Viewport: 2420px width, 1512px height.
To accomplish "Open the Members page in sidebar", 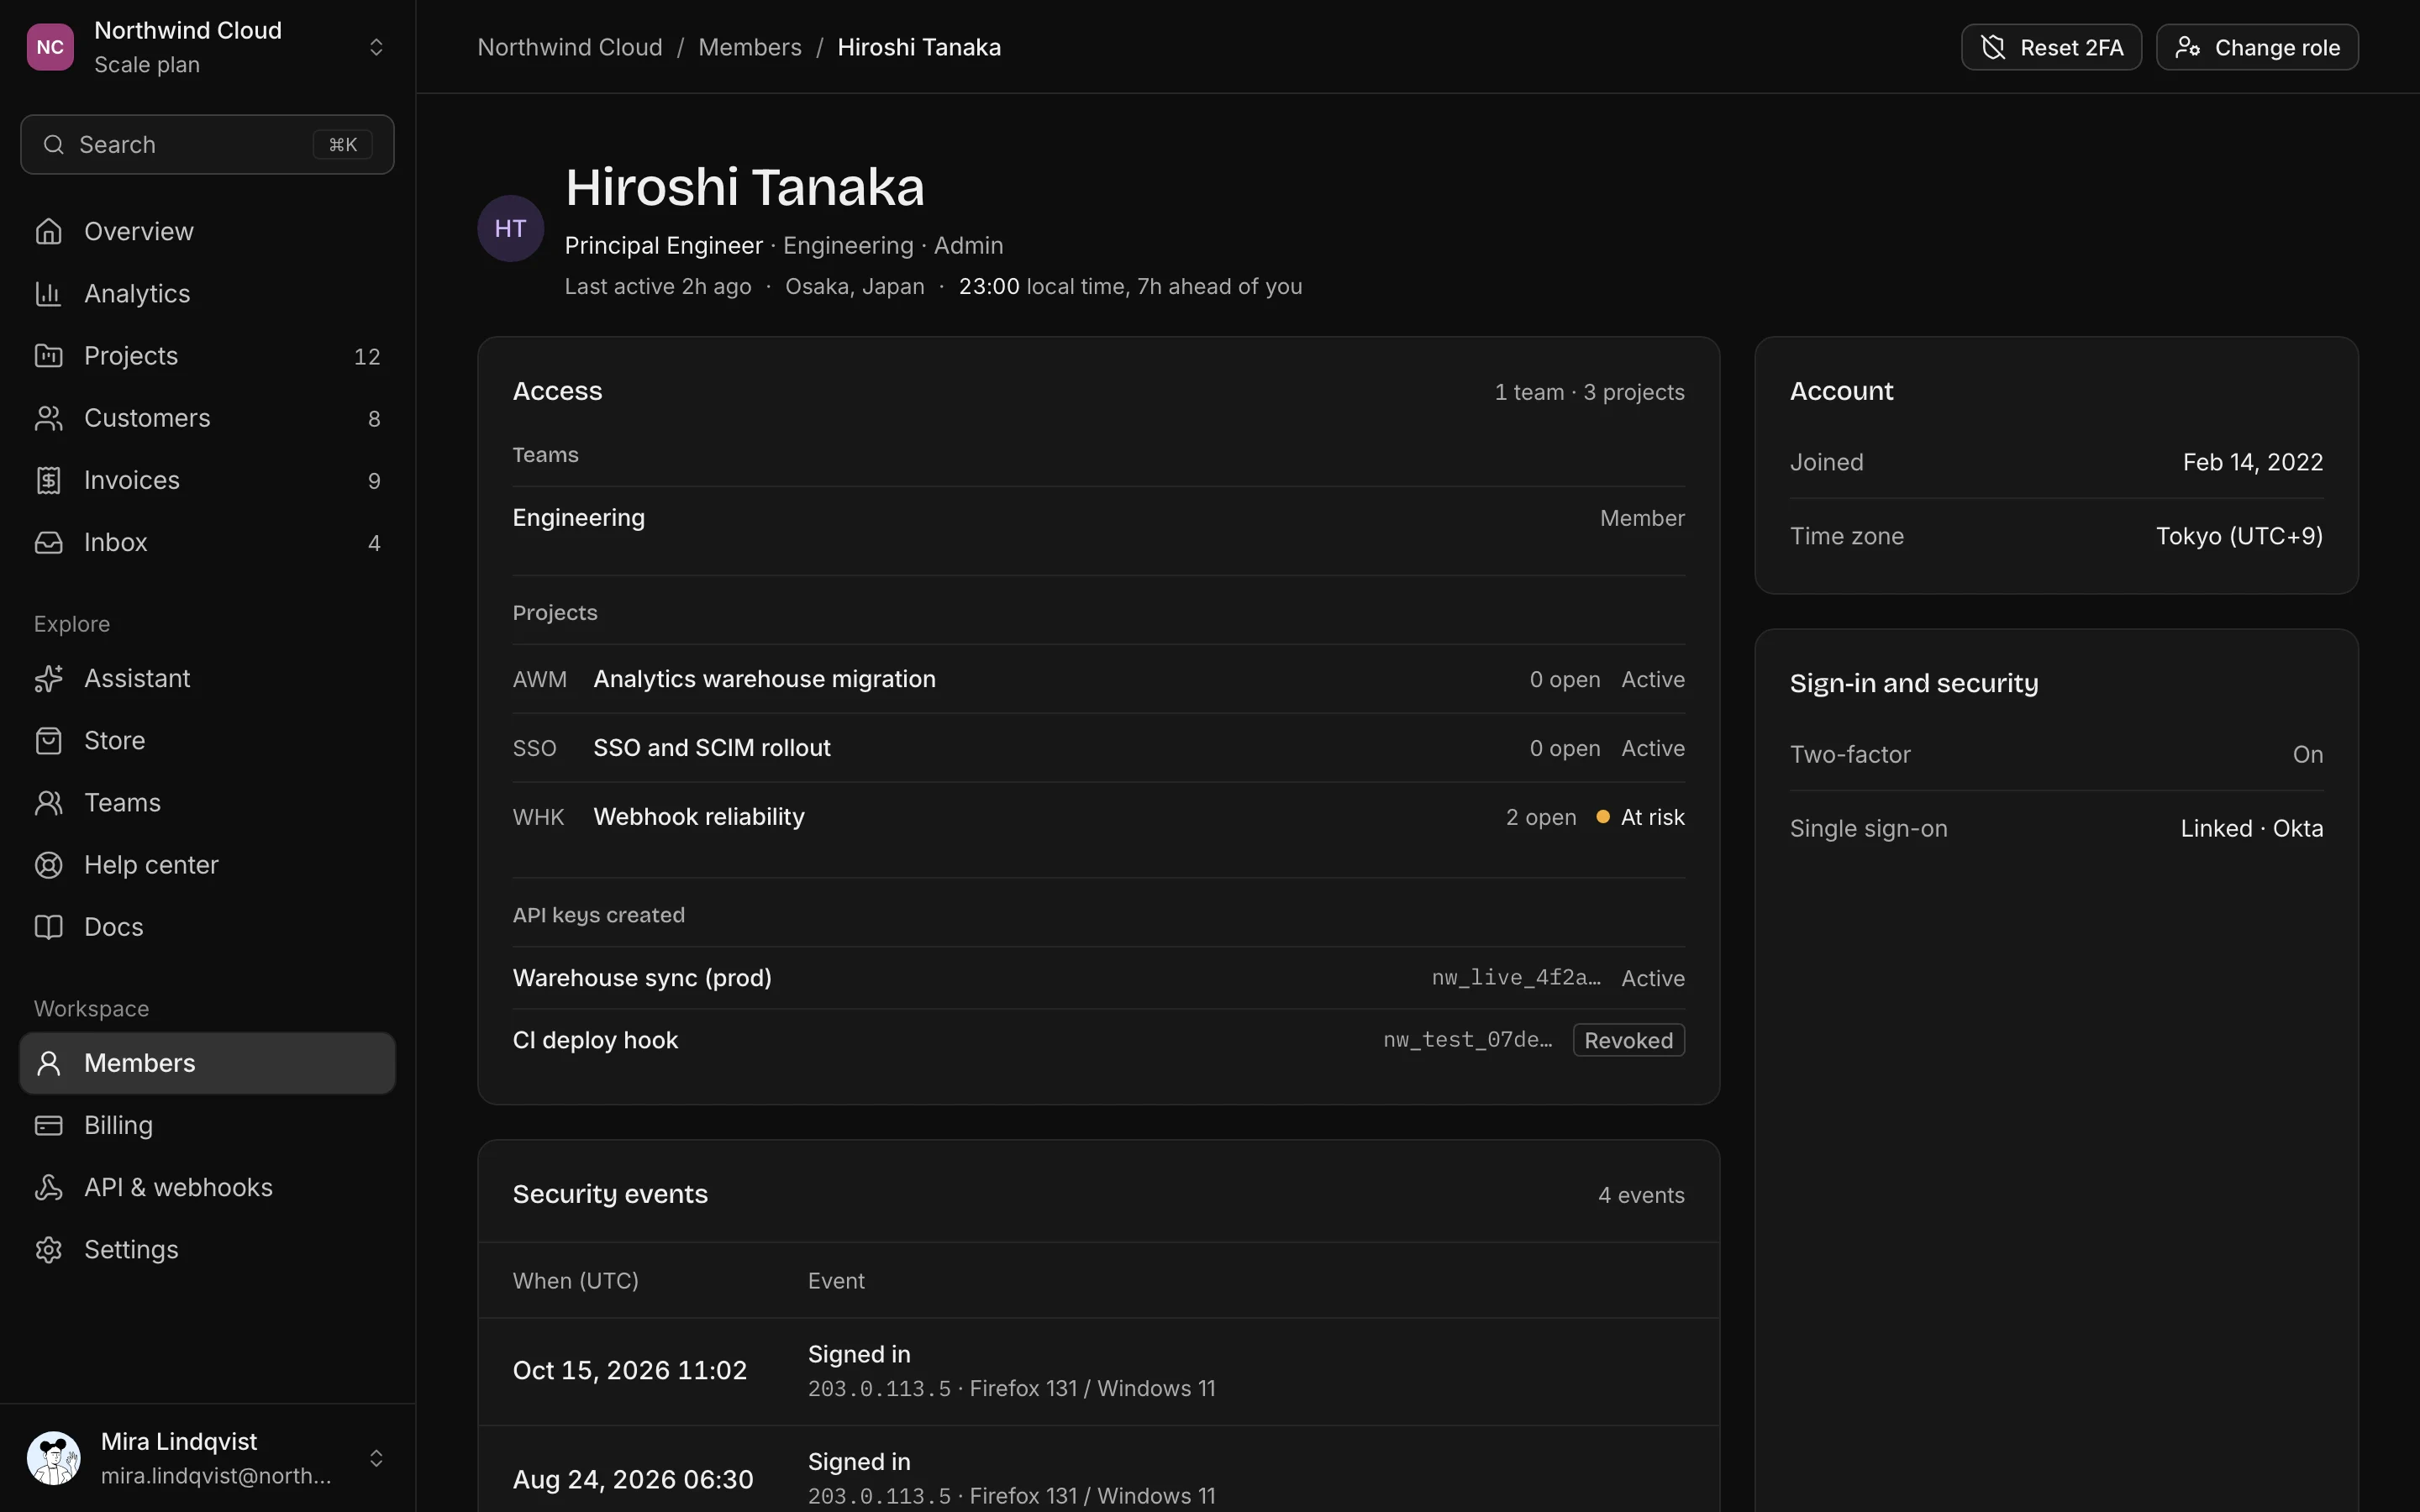I will [207, 1063].
